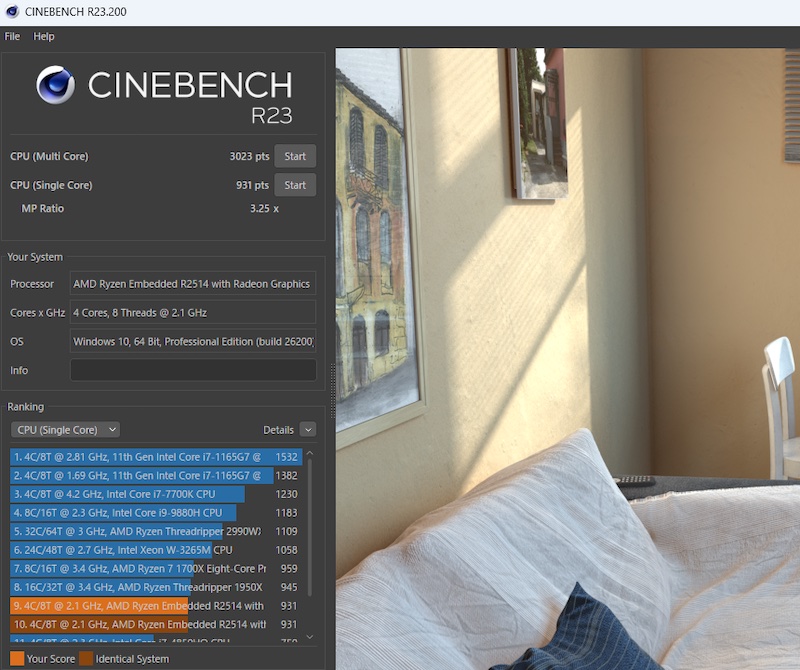Click the Identical System brown legend swatch
The height and width of the screenshot is (670, 800).
pos(86,658)
